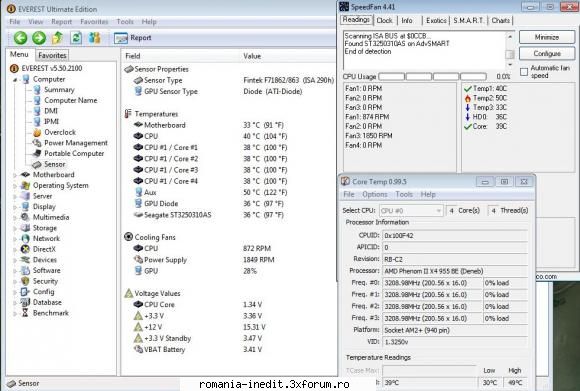580x391 pixels.
Task: Open the EVEREST Tools menu
Action: 125,22
